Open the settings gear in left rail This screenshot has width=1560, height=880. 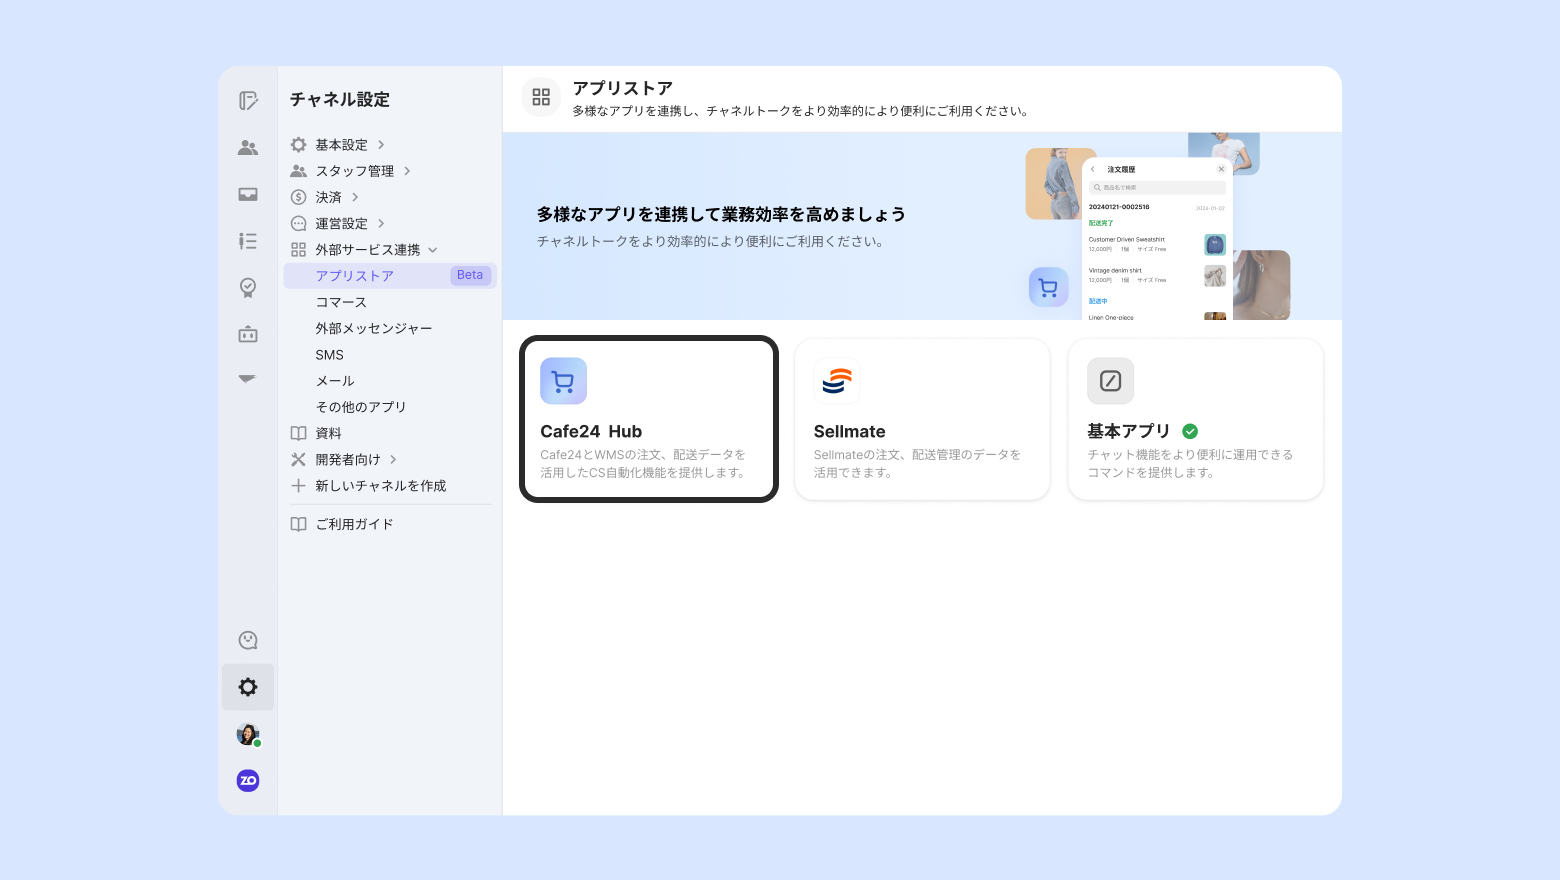click(248, 687)
